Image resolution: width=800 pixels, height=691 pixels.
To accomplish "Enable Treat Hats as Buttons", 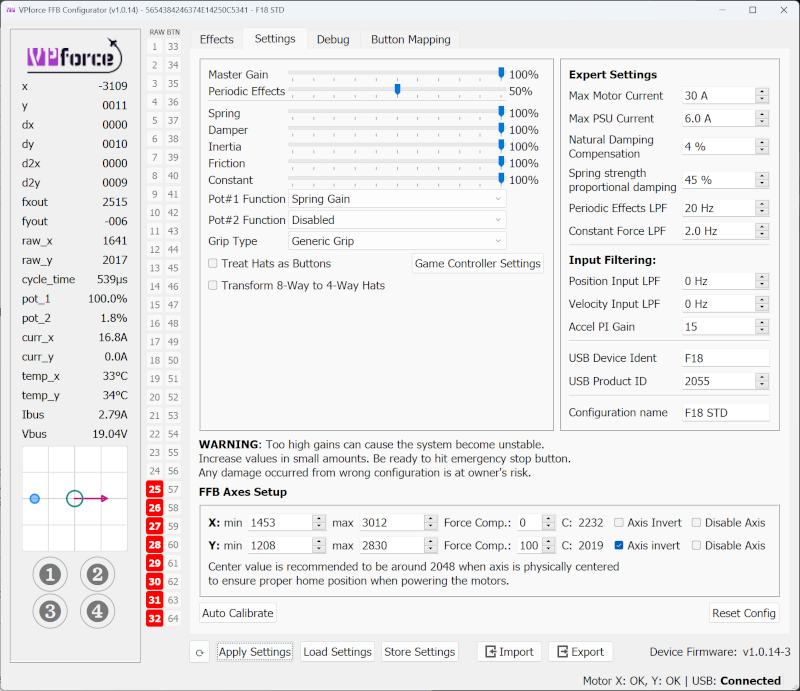I will 213,263.
